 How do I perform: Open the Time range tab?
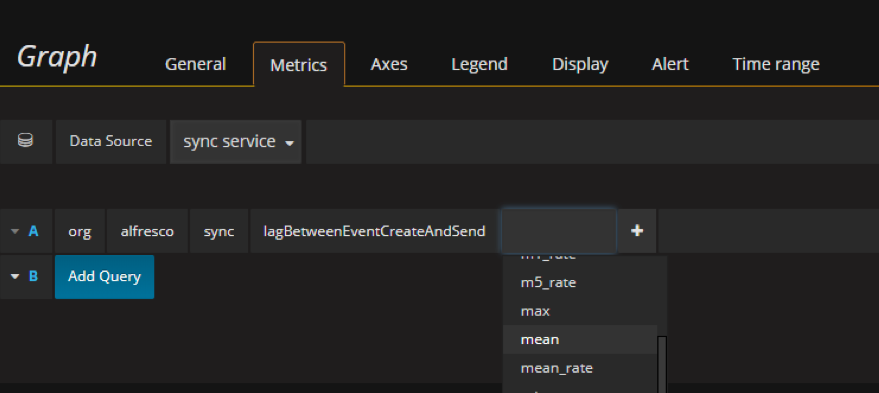776,64
